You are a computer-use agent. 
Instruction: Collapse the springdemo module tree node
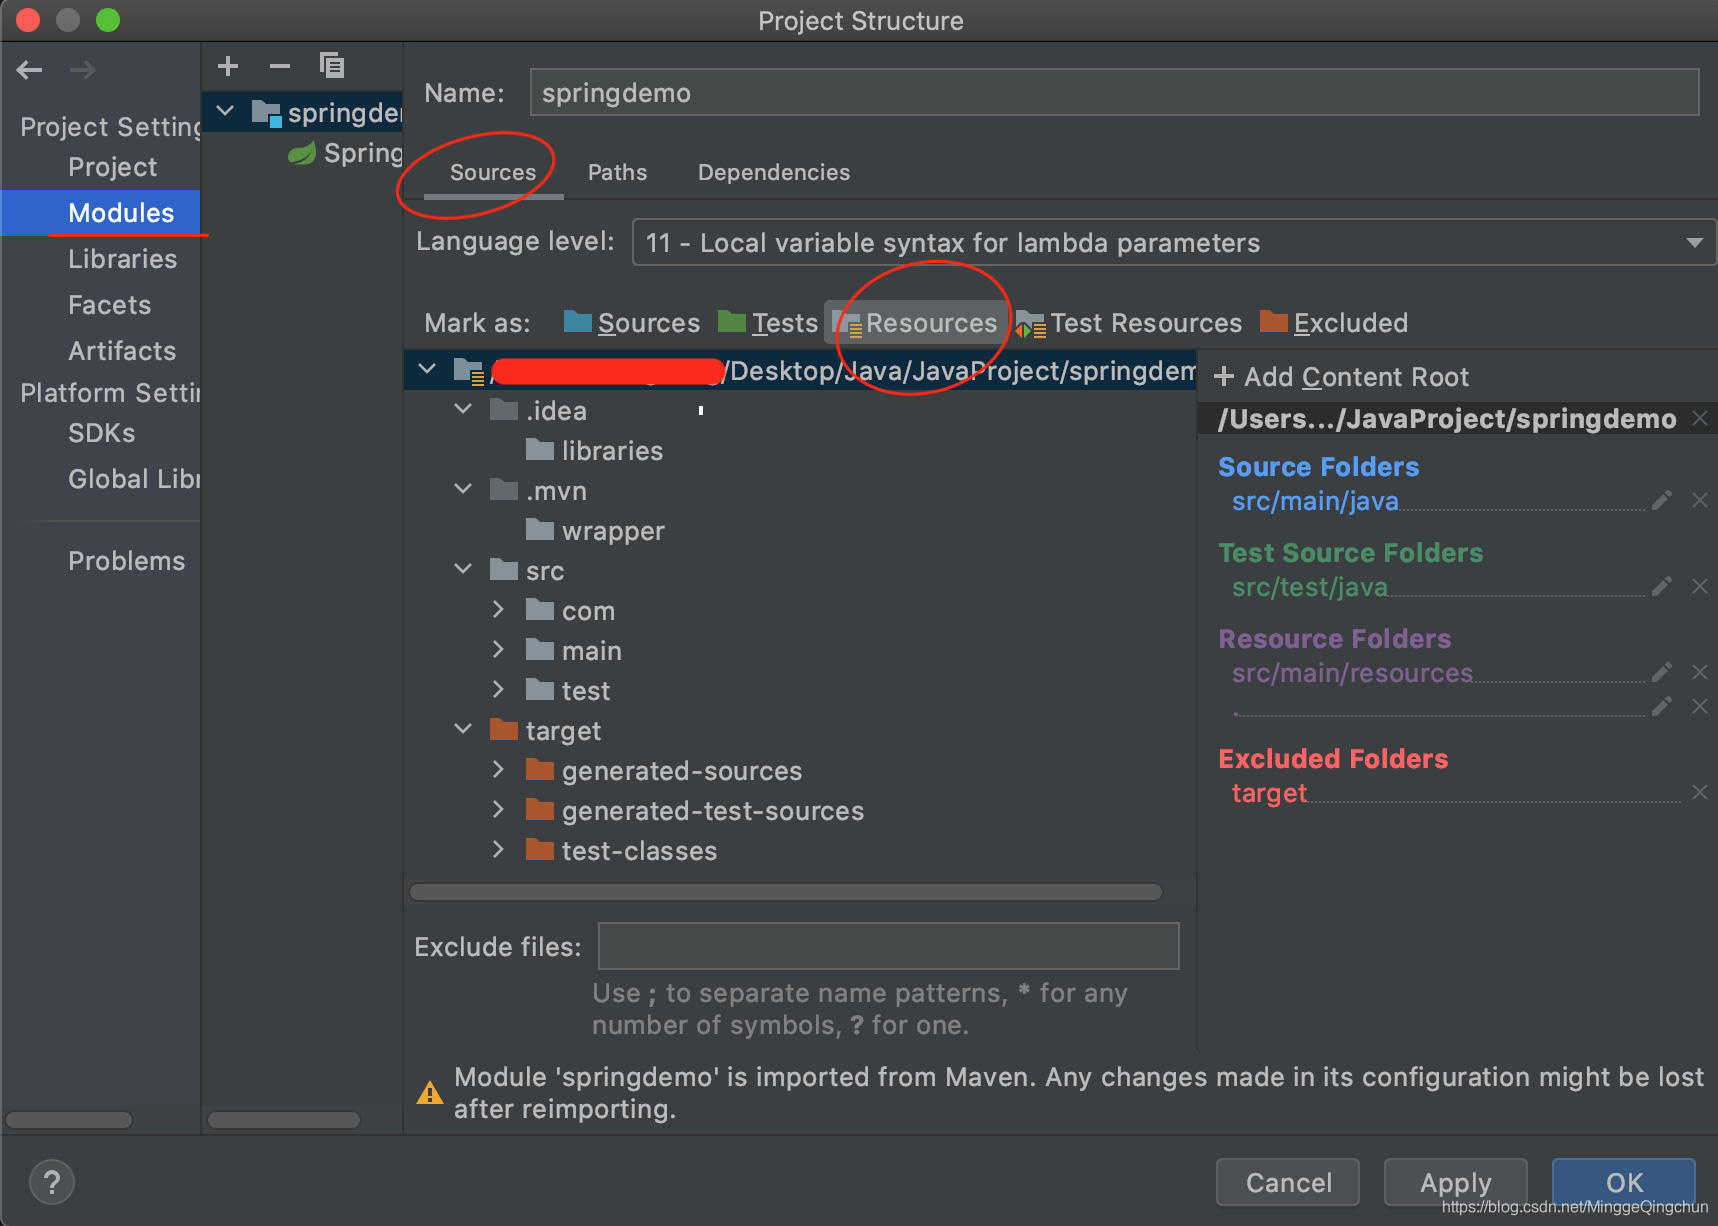(x=226, y=111)
